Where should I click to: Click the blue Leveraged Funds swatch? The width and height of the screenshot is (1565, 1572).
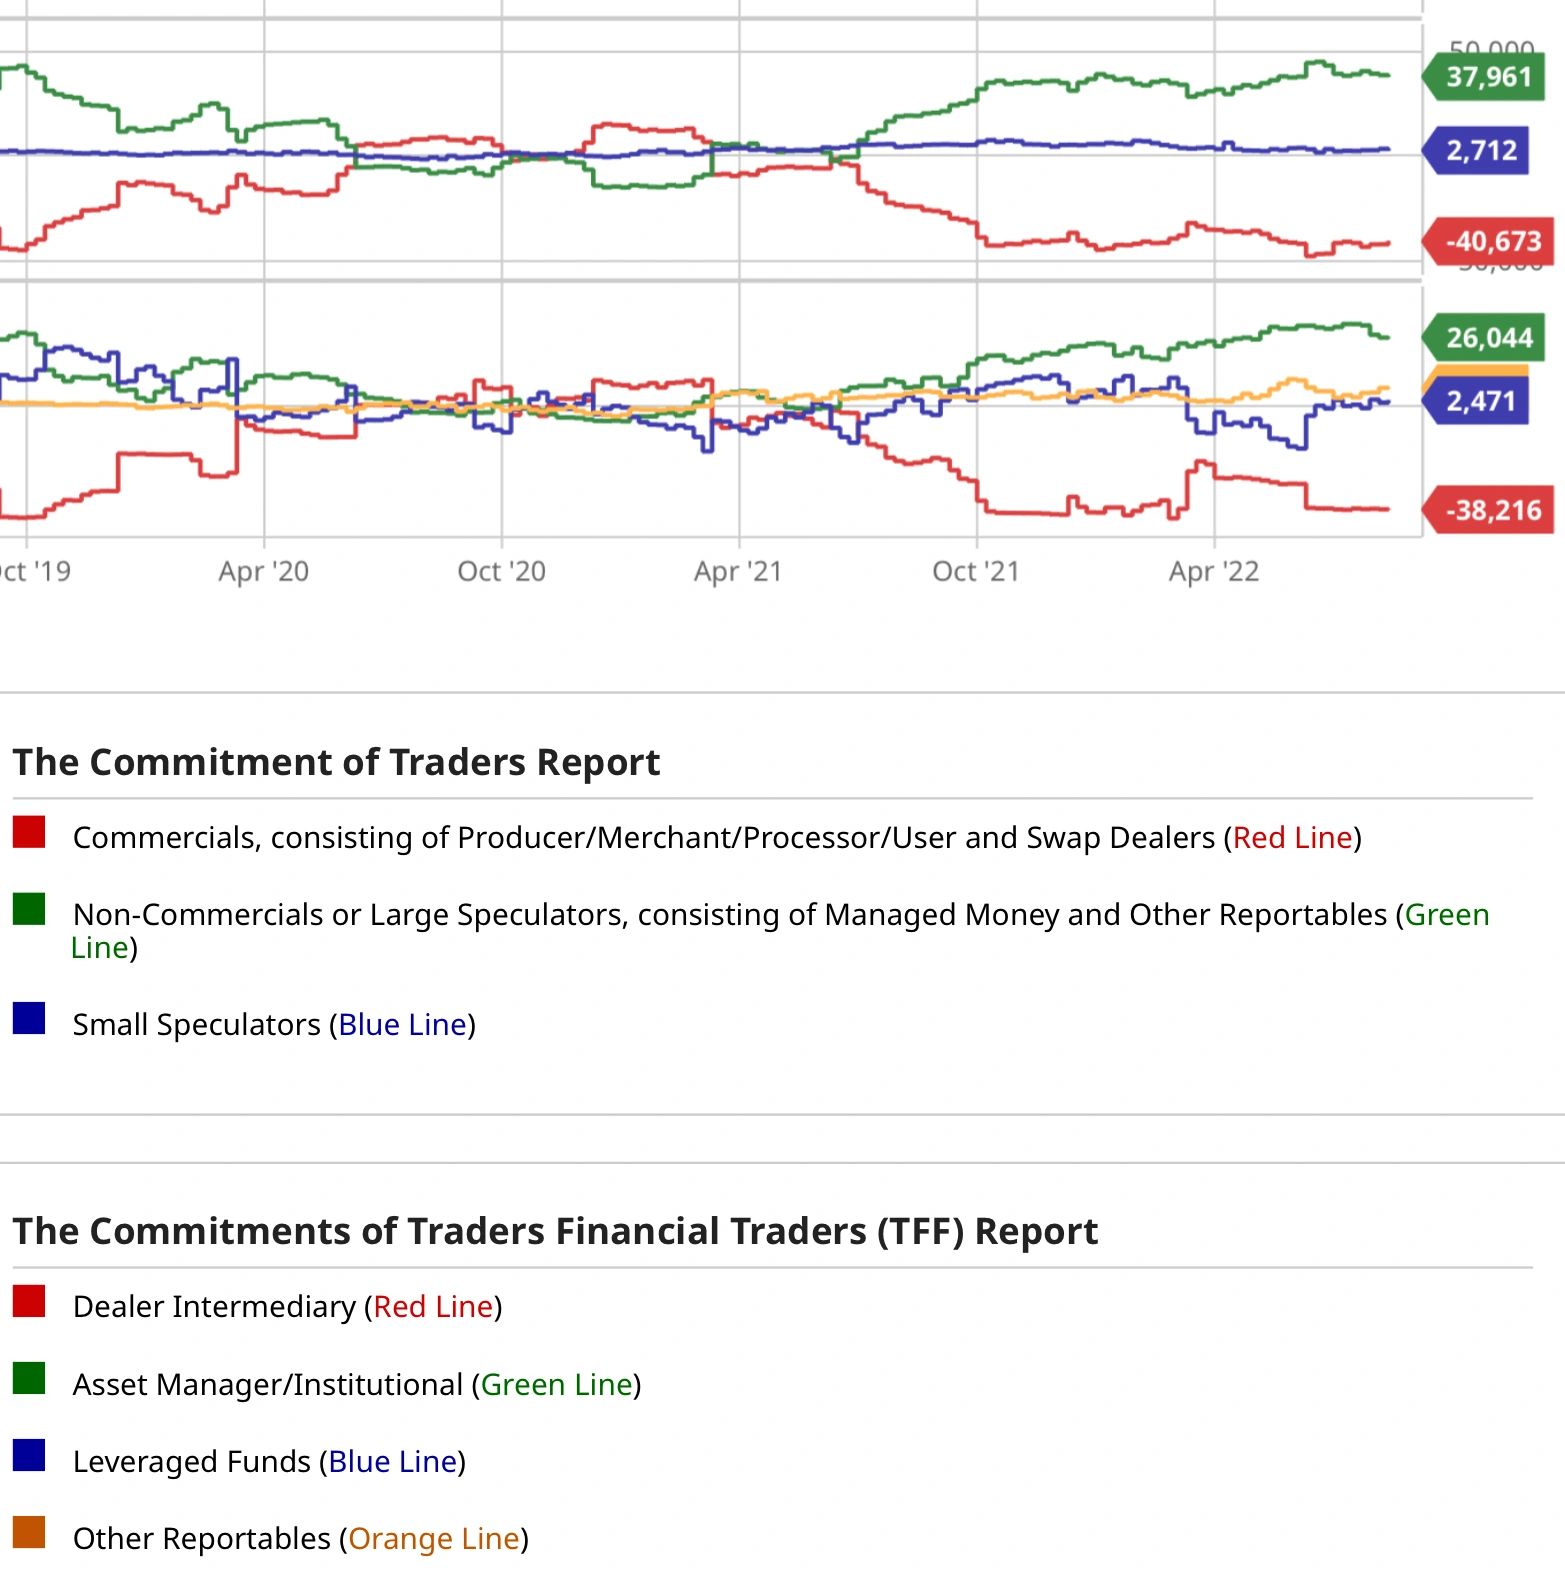(x=29, y=1455)
